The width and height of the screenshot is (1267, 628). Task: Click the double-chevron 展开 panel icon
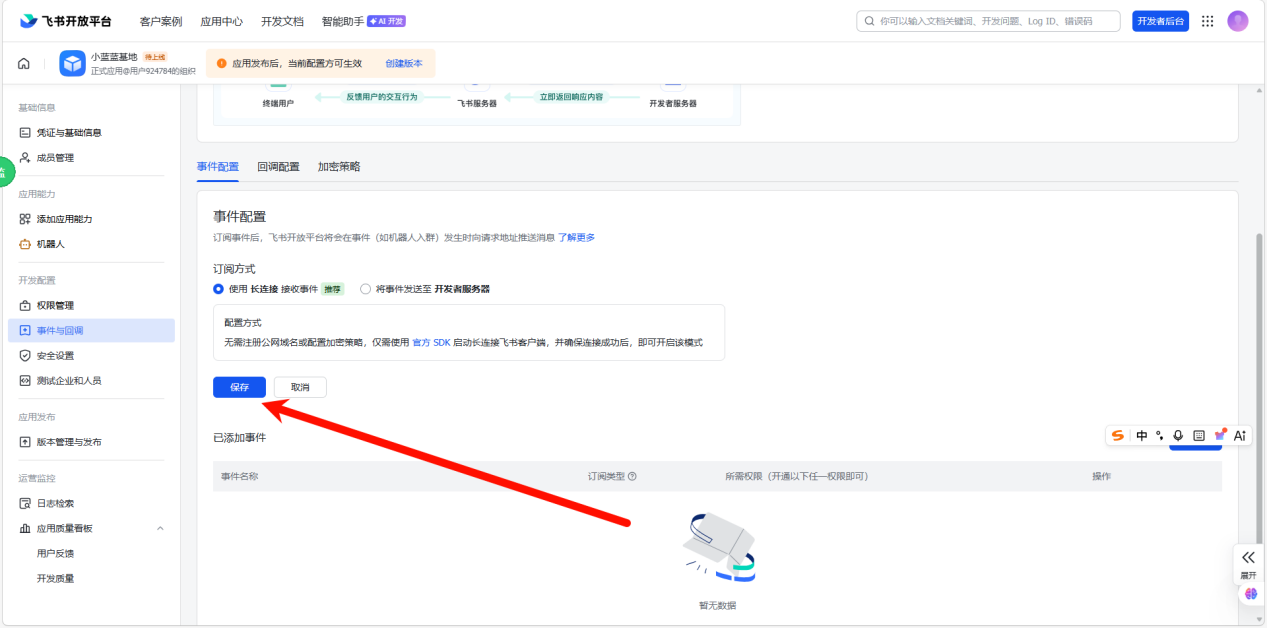click(1248, 557)
